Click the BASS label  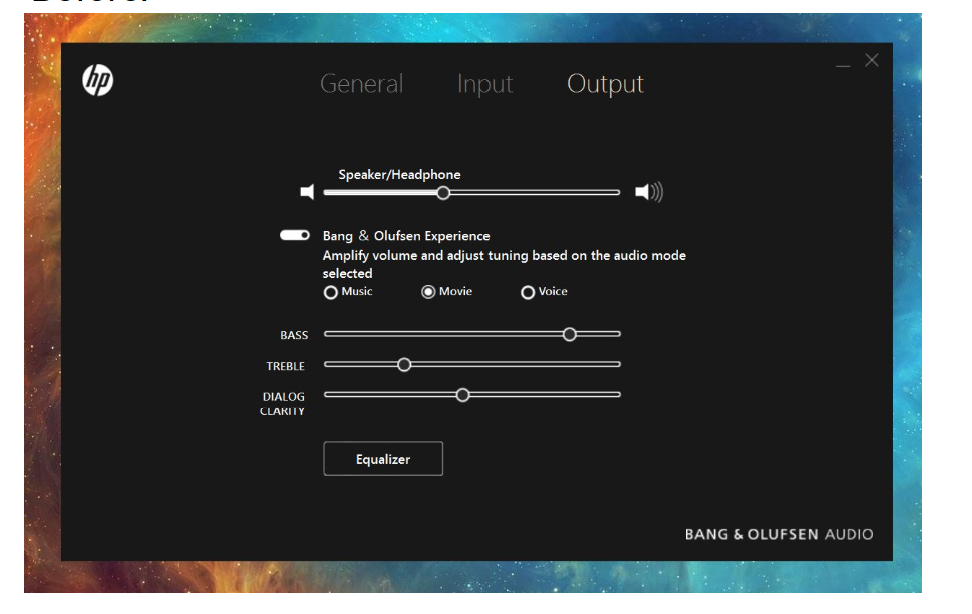click(294, 335)
